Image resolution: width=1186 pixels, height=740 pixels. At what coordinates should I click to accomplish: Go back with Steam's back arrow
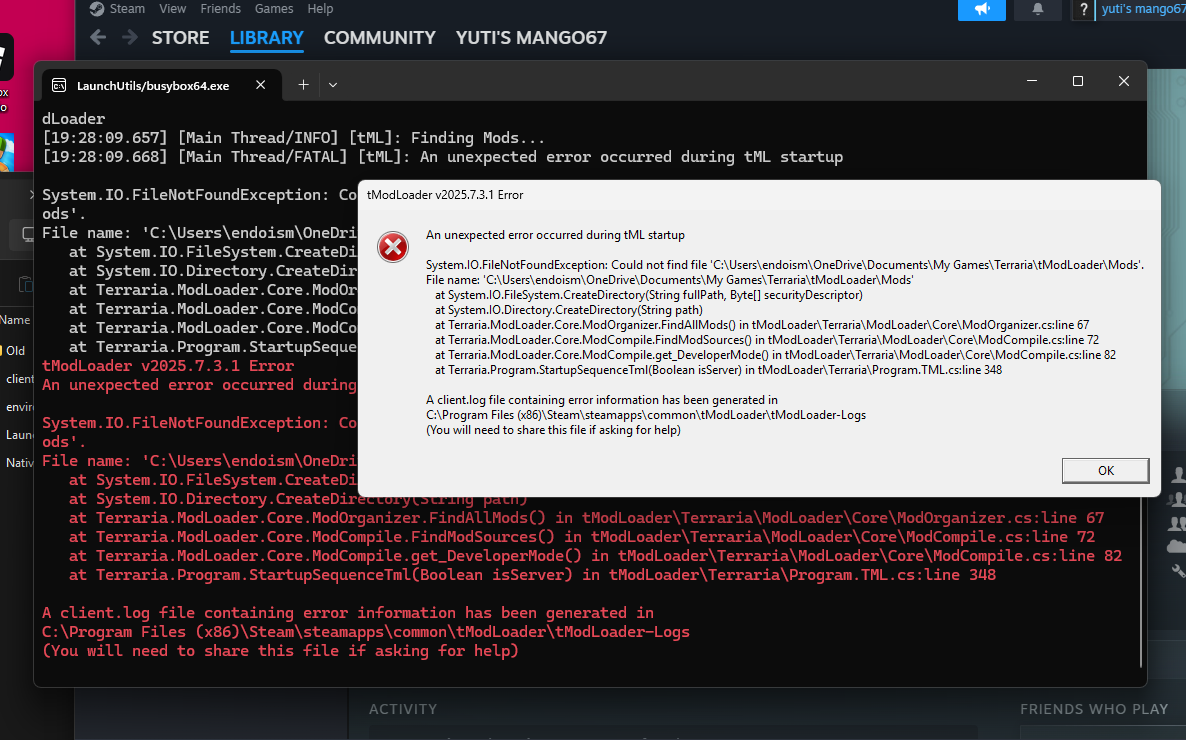[98, 37]
